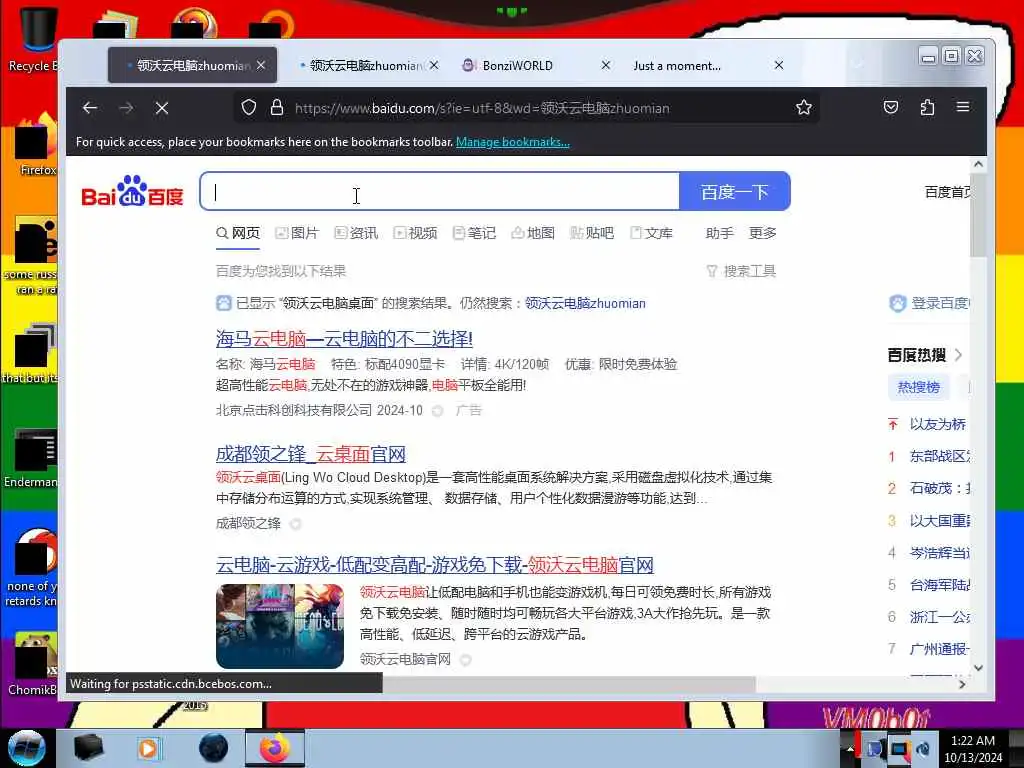The image size is (1024, 768).
Task: Focus the Baidu search input box
Action: 440,191
